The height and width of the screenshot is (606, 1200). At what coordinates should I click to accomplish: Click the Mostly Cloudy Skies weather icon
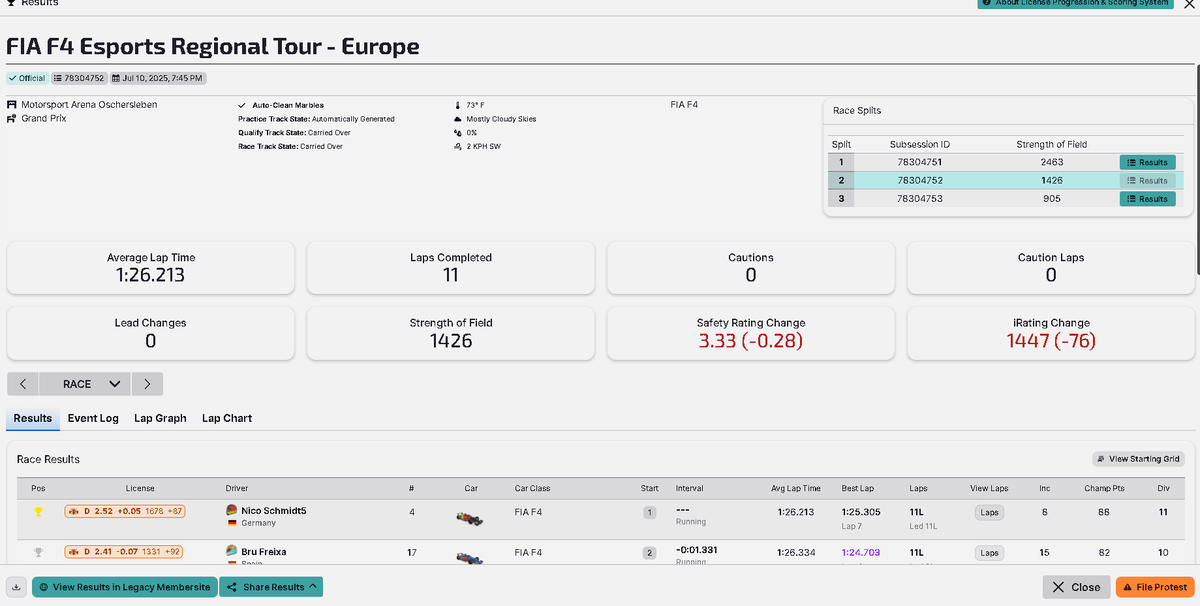click(457, 118)
